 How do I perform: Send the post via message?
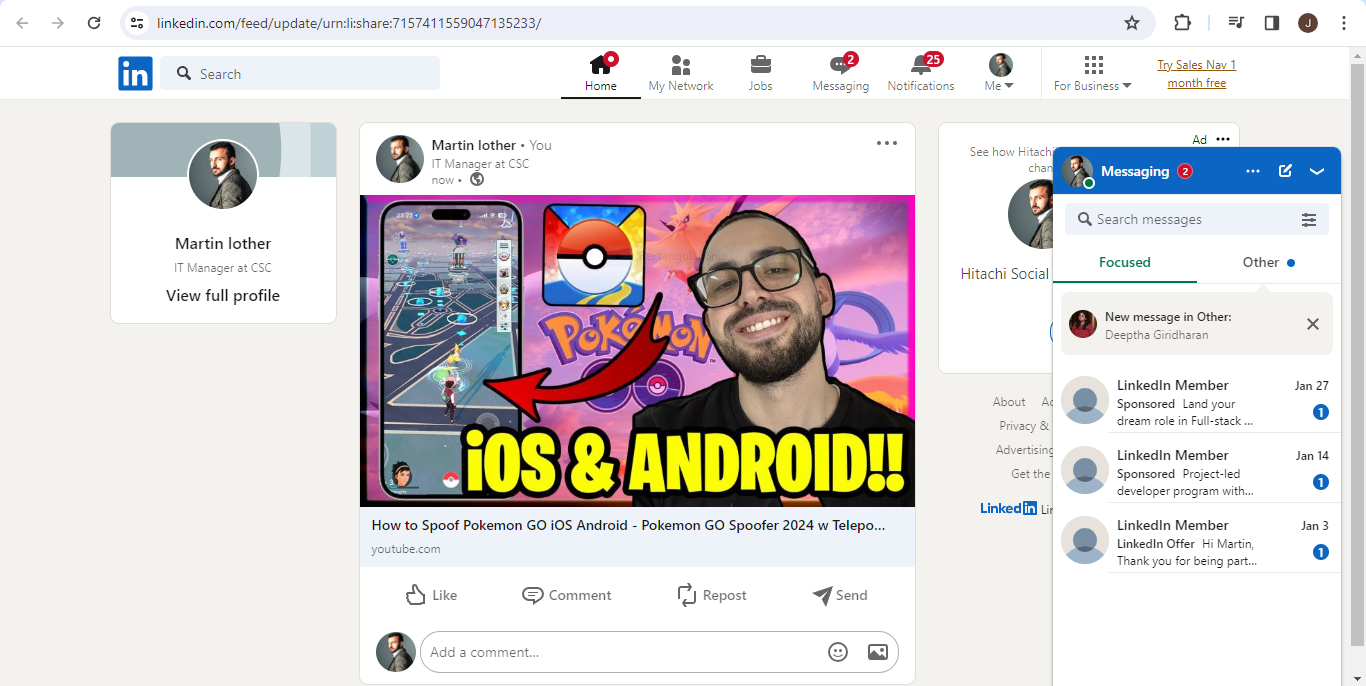point(839,595)
